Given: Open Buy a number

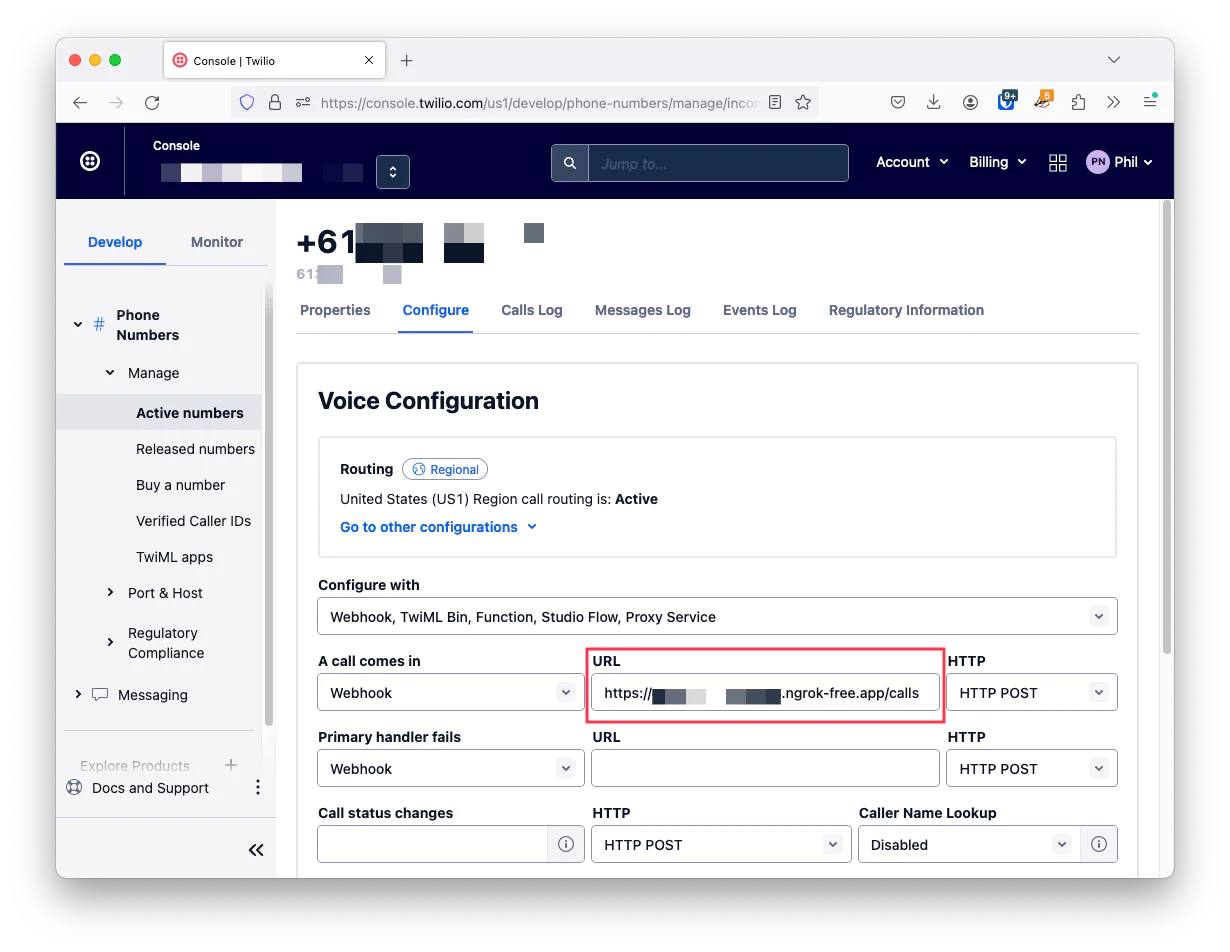Looking at the screenshot, I should (x=180, y=485).
